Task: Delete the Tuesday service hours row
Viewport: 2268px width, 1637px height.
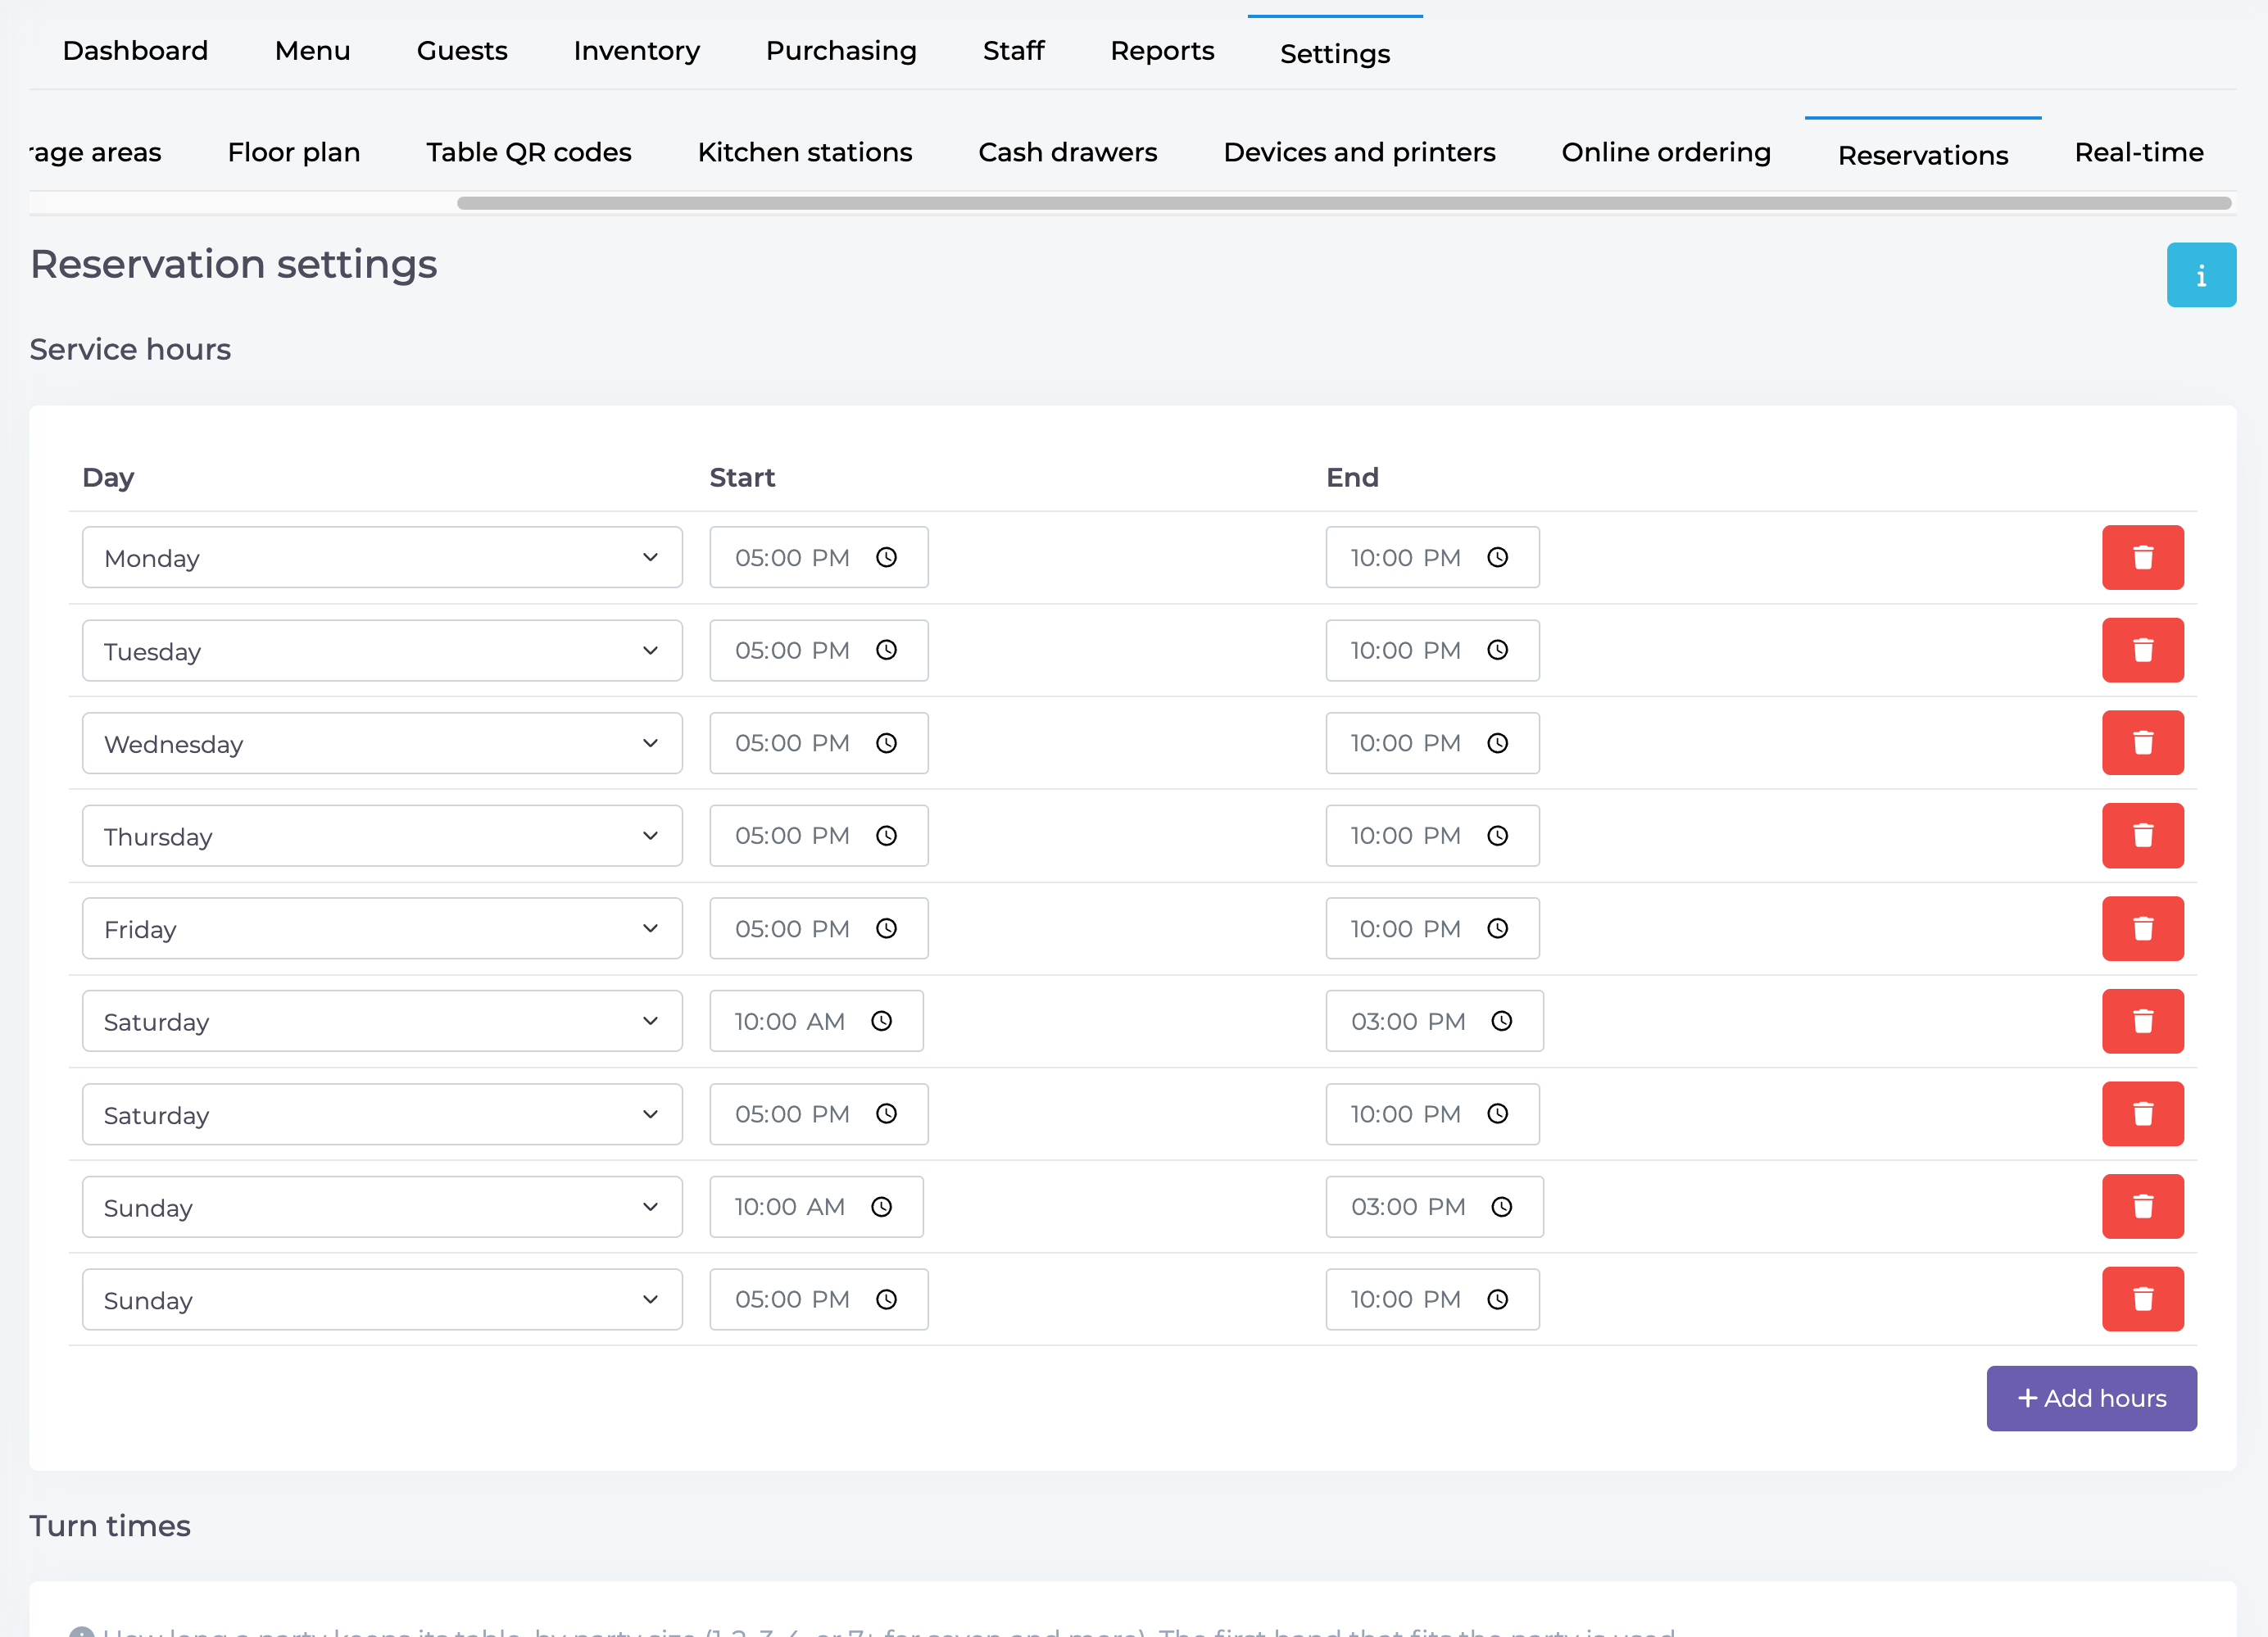Action: click(x=2142, y=650)
